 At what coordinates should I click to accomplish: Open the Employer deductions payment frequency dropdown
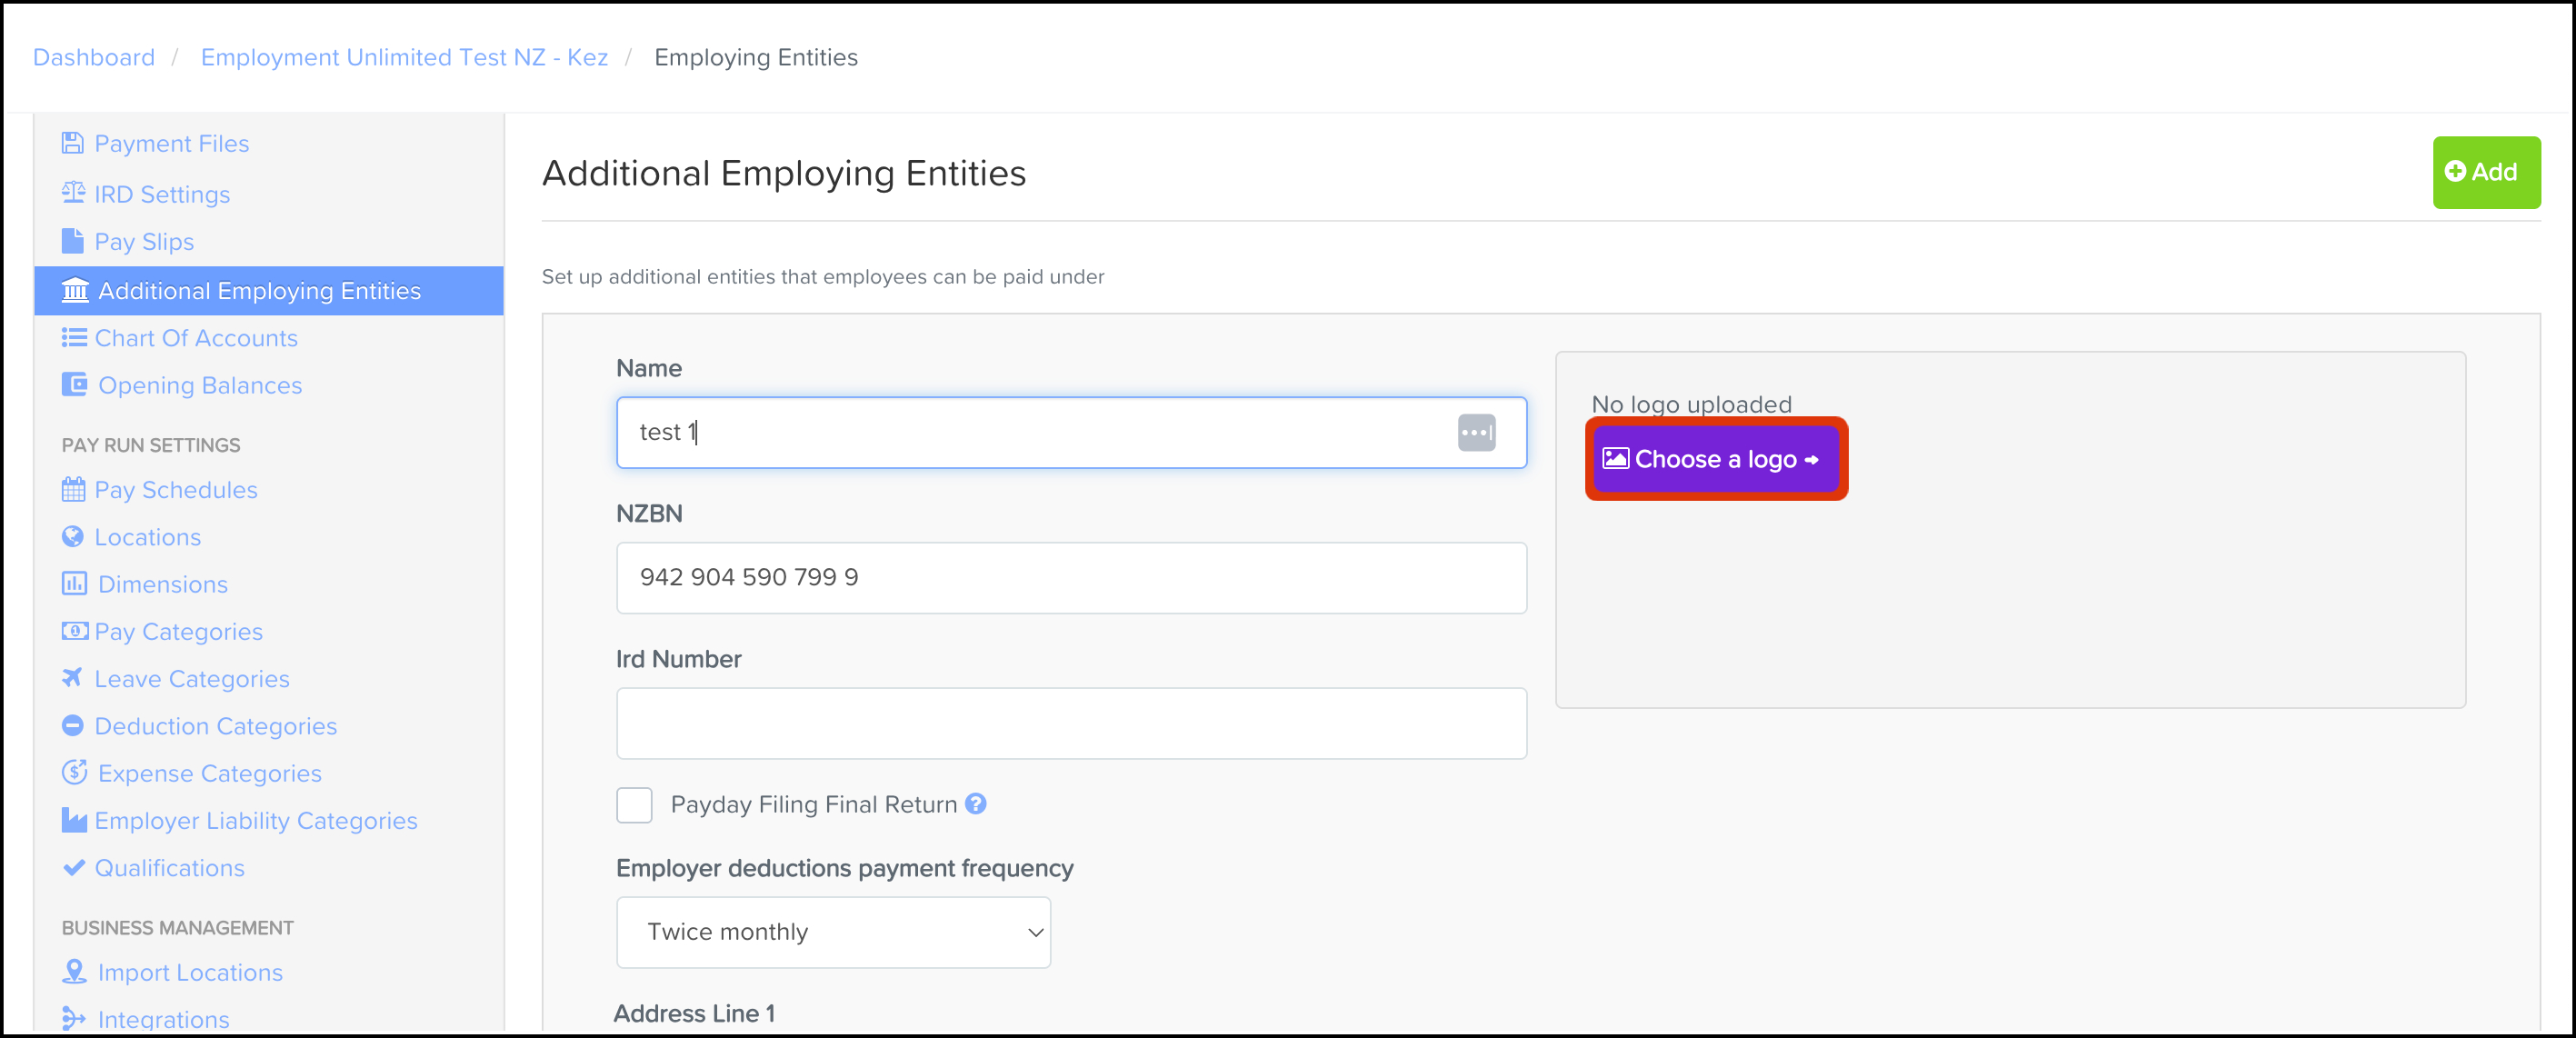pos(833,932)
